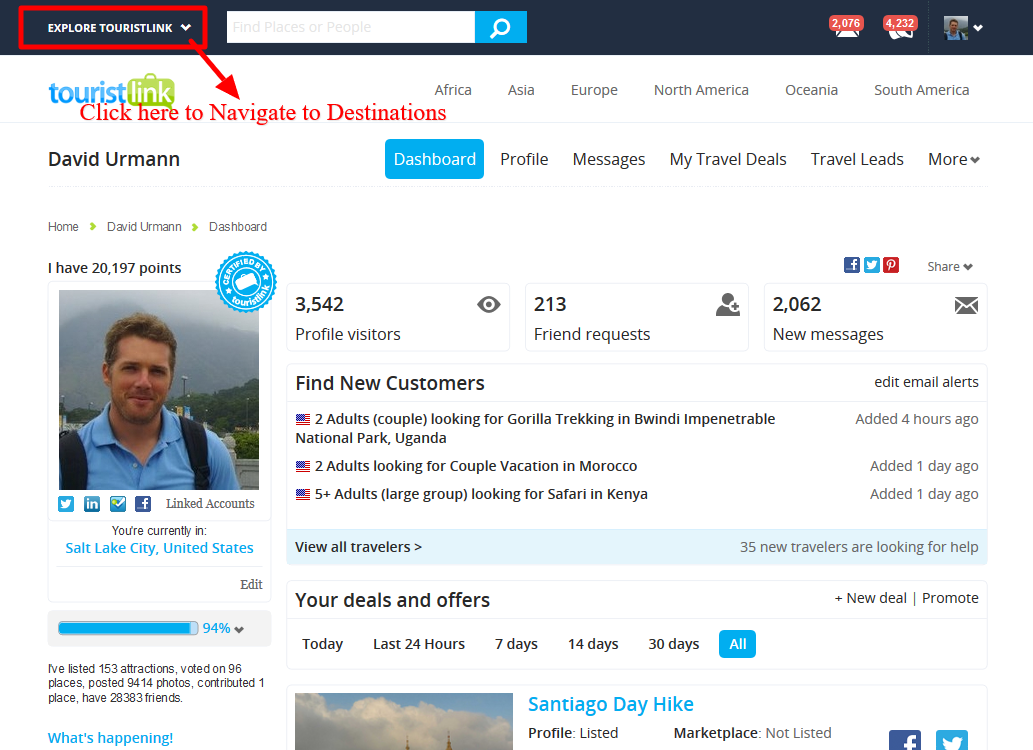Open the Couple Vacation in Morocco request

click(x=476, y=466)
